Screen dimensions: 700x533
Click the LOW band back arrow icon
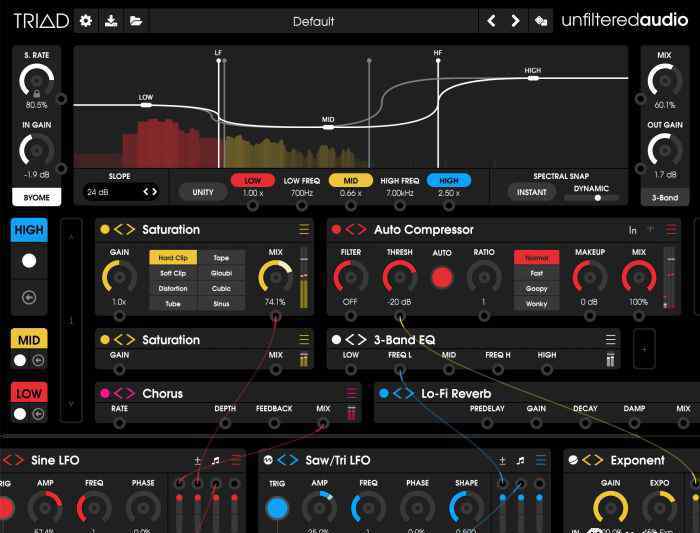pos(39,414)
